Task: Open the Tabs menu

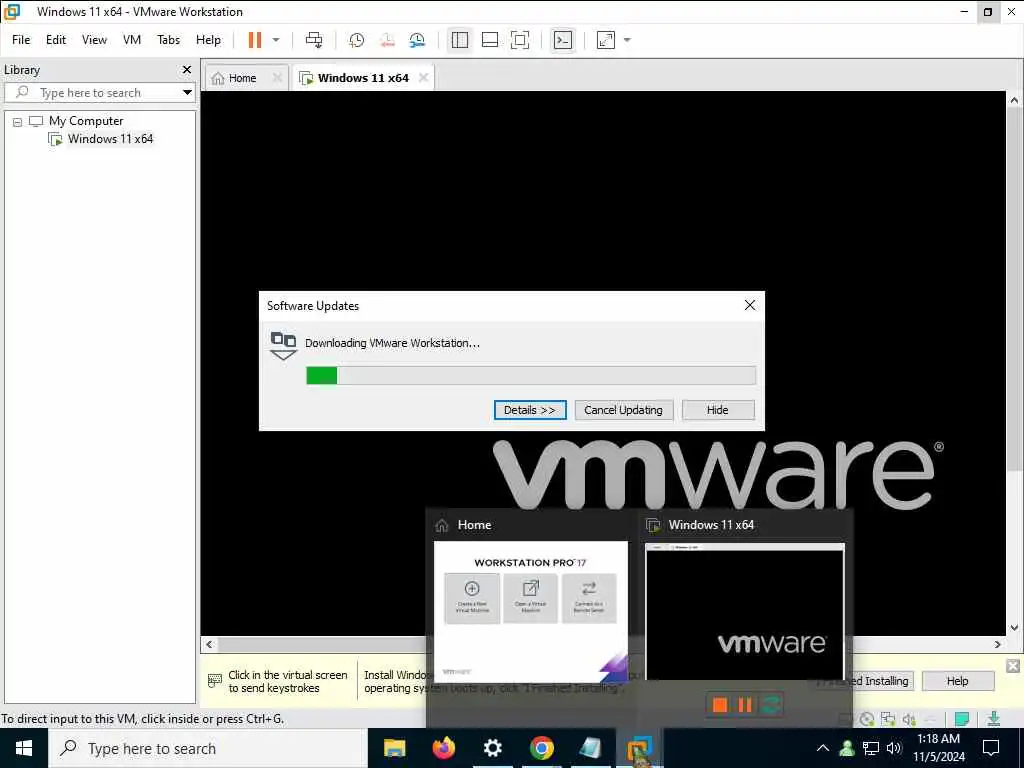Action: pos(168,40)
